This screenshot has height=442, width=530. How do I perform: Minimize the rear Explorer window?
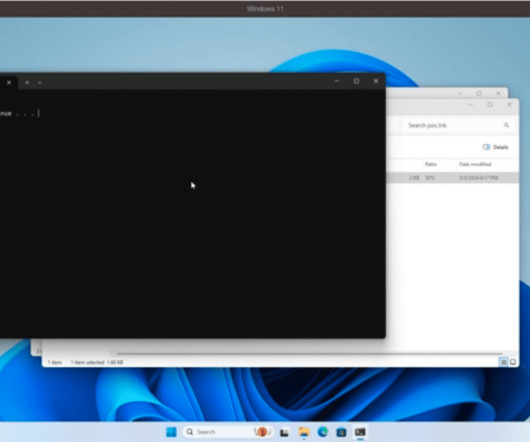coord(460,93)
